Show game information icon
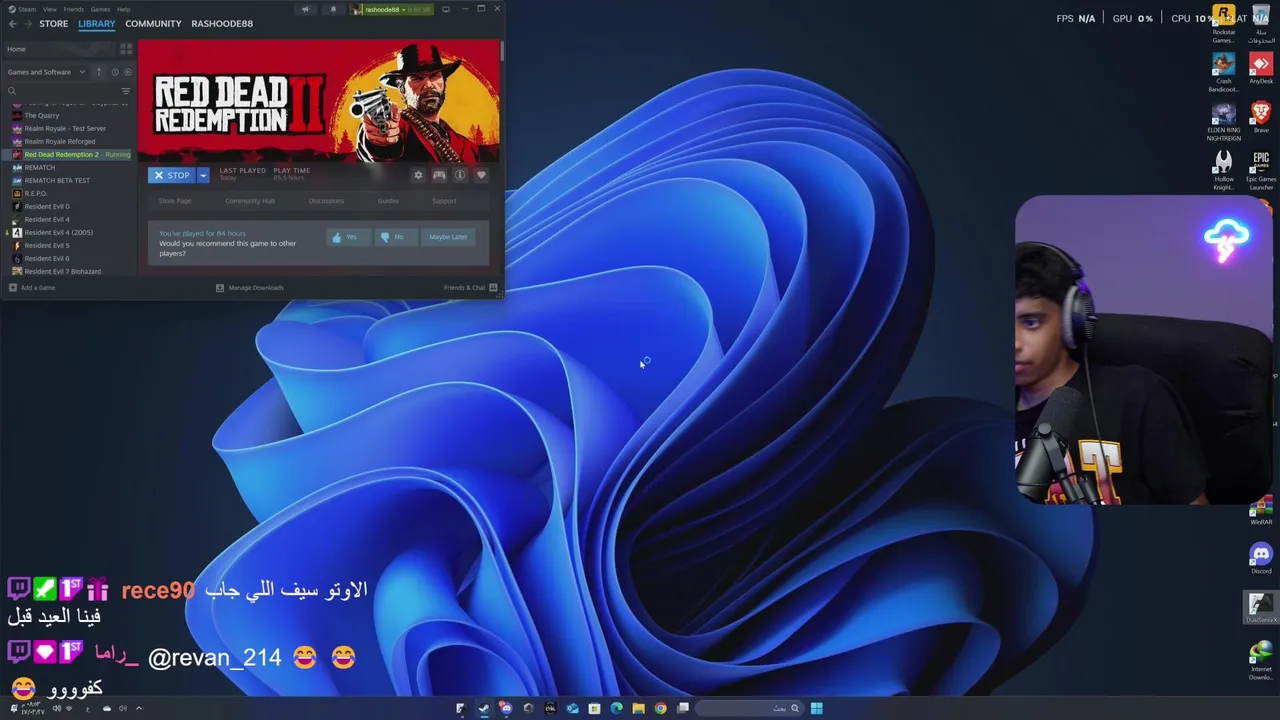 coord(460,175)
